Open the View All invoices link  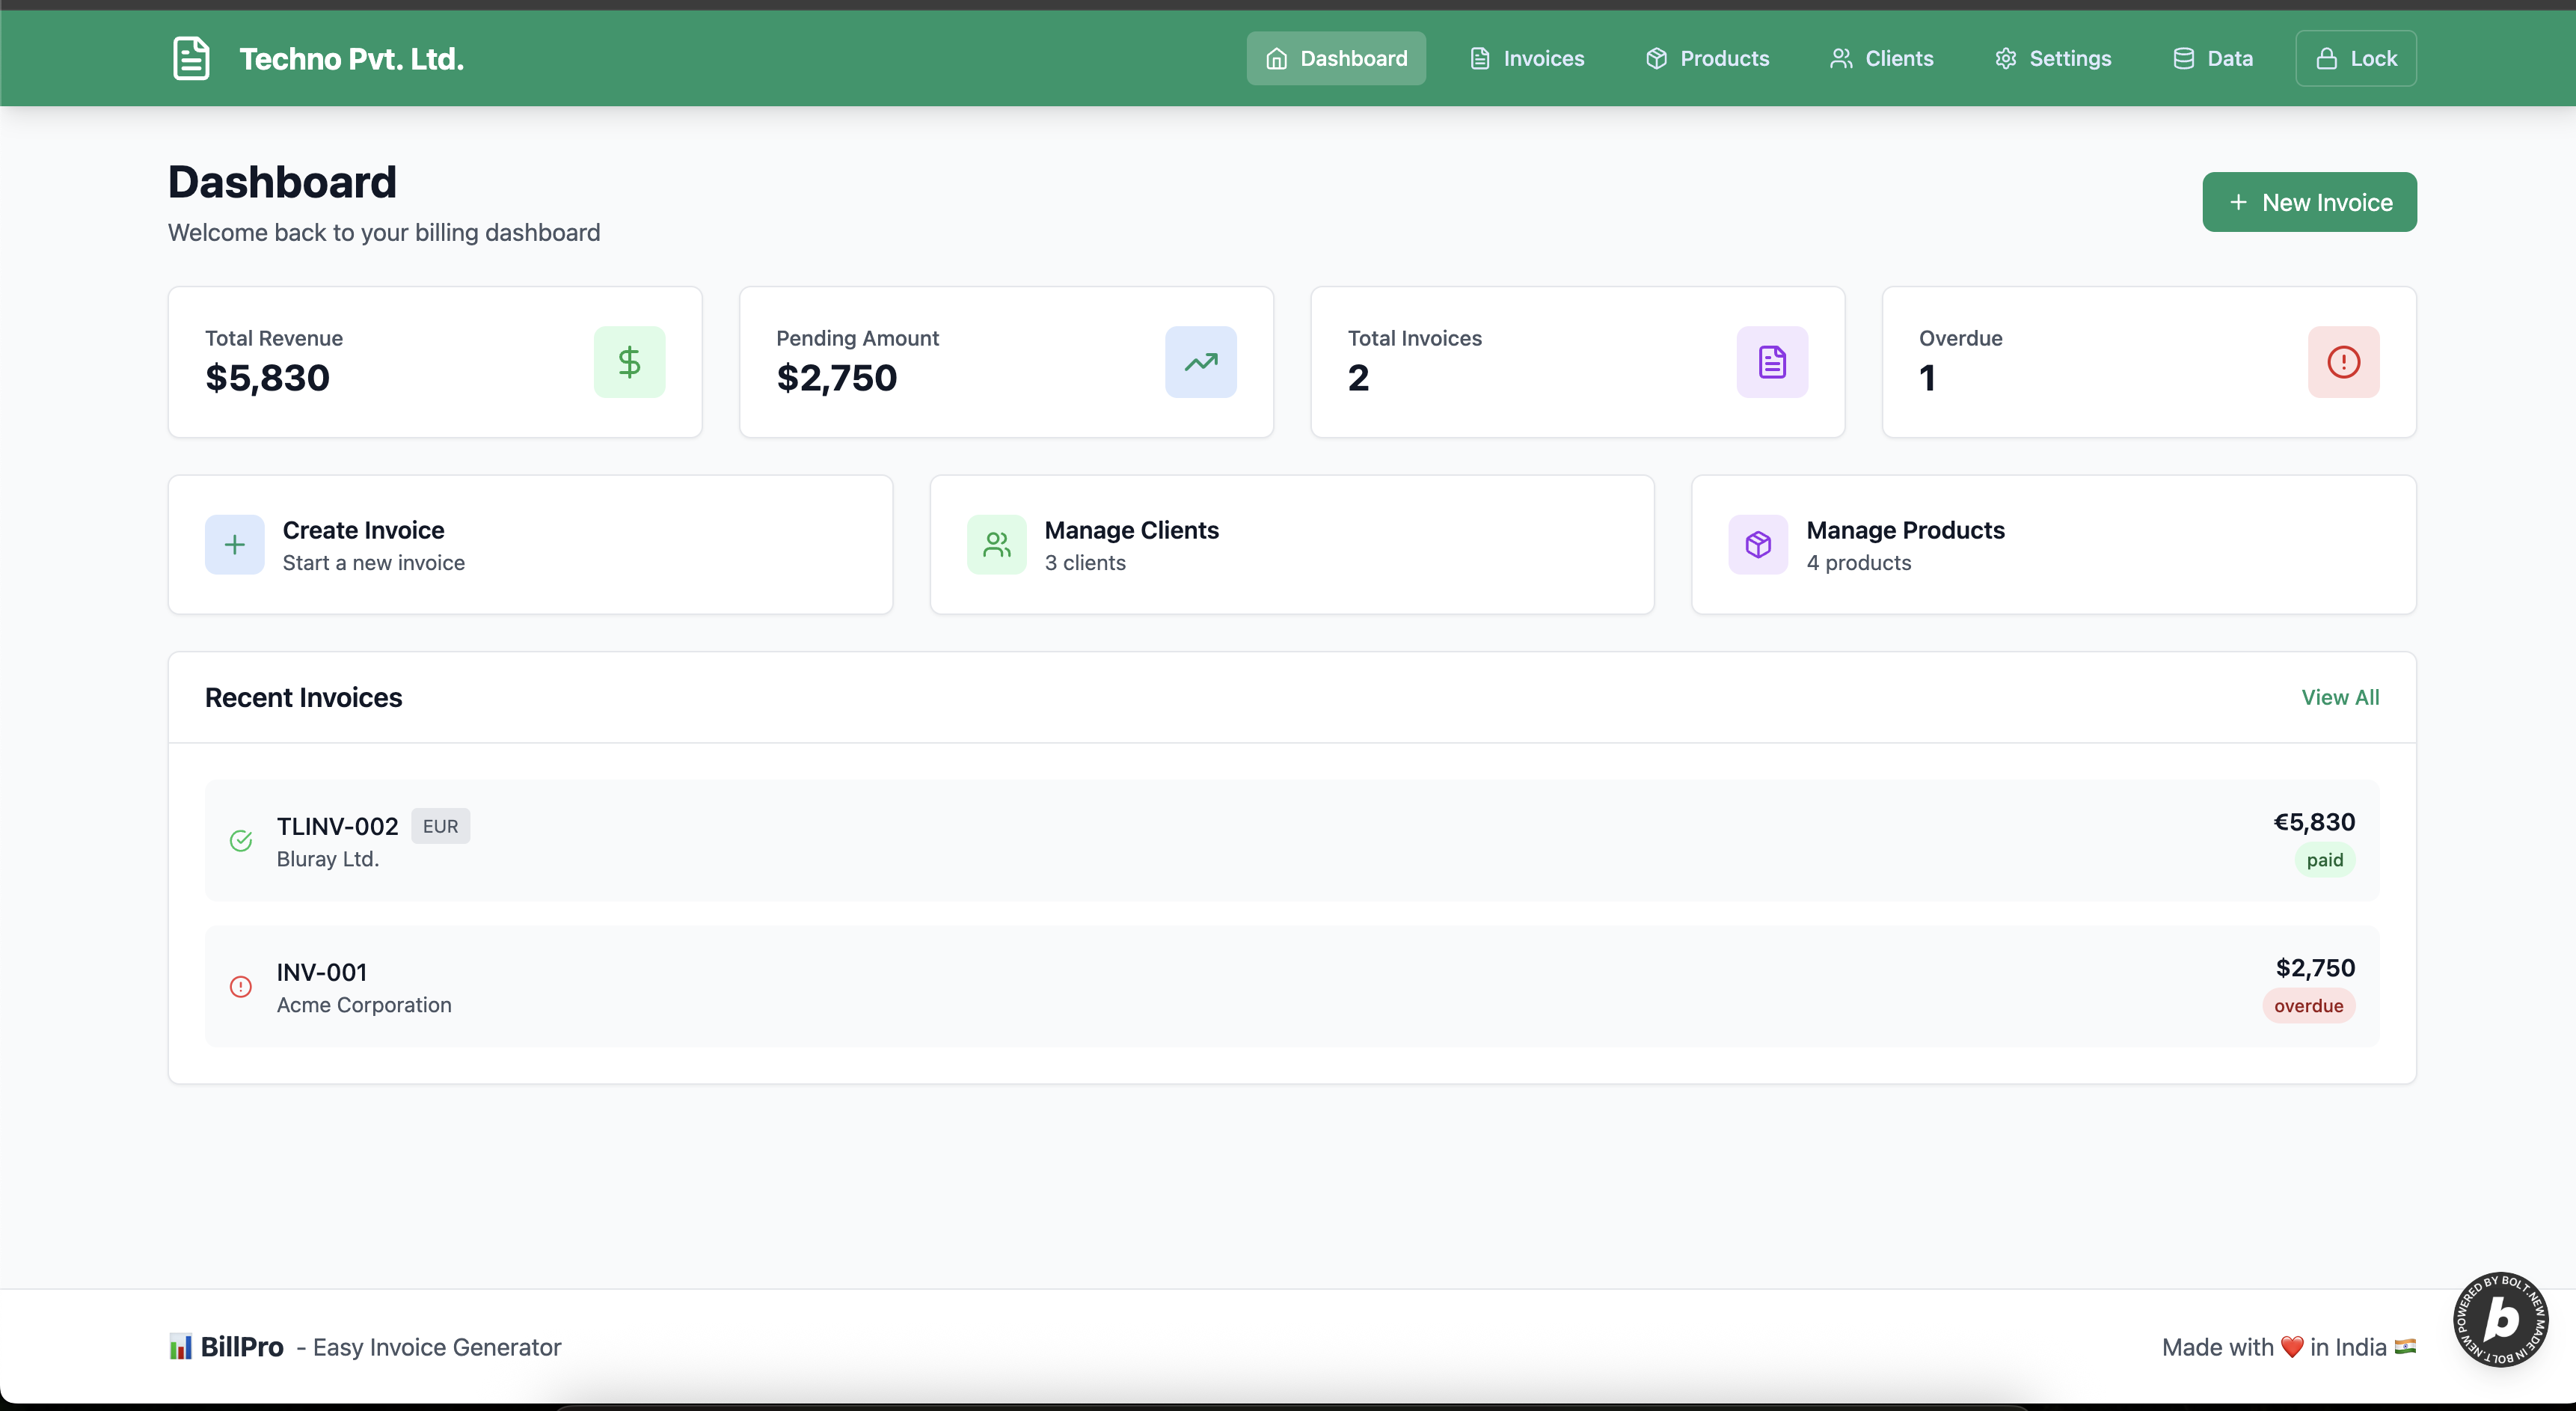pos(2339,697)
